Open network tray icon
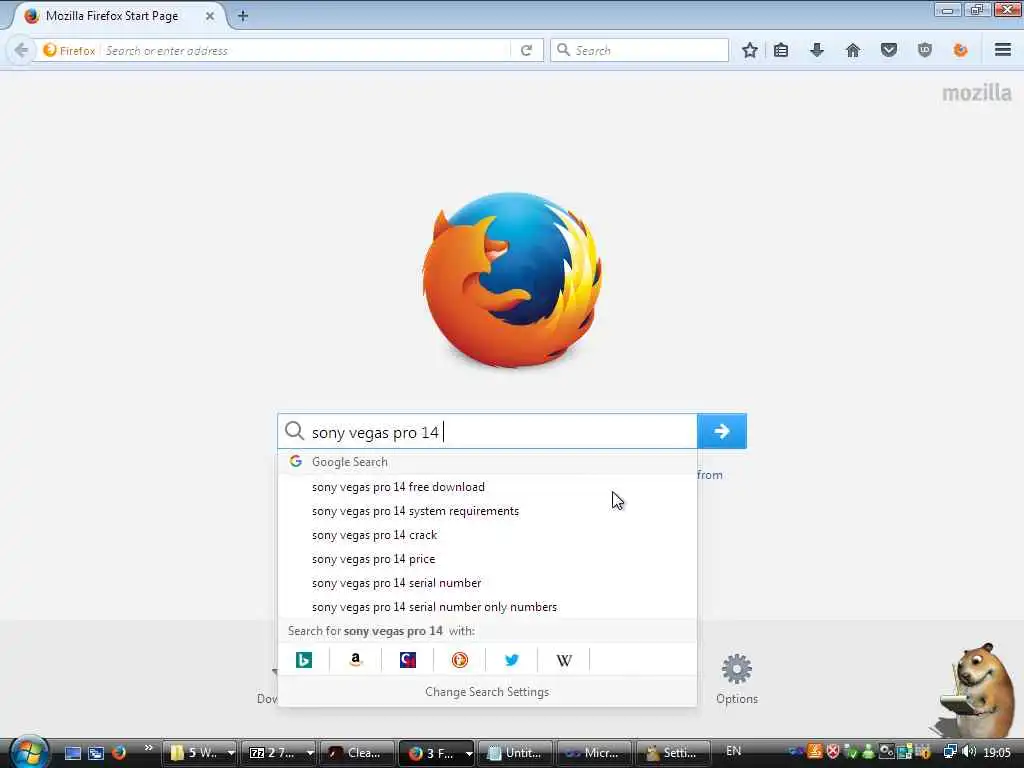The width and height of the screenshot is (1024, 768). tap(951, 752)
